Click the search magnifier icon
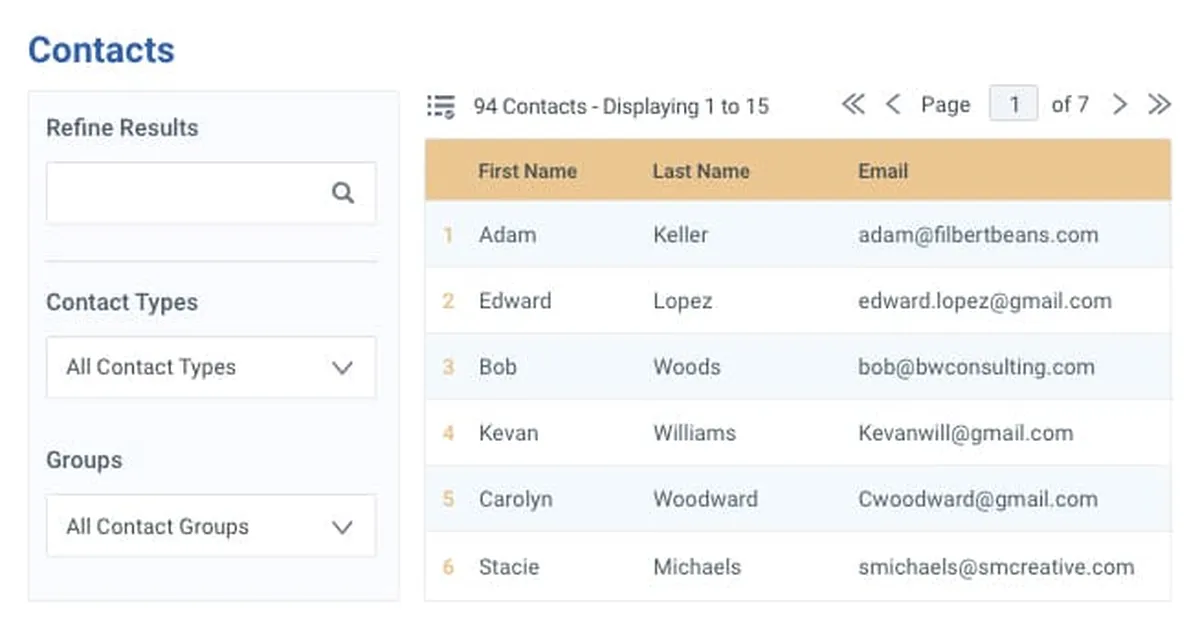This screenshot has height=635, width=1200. [343, 193]
